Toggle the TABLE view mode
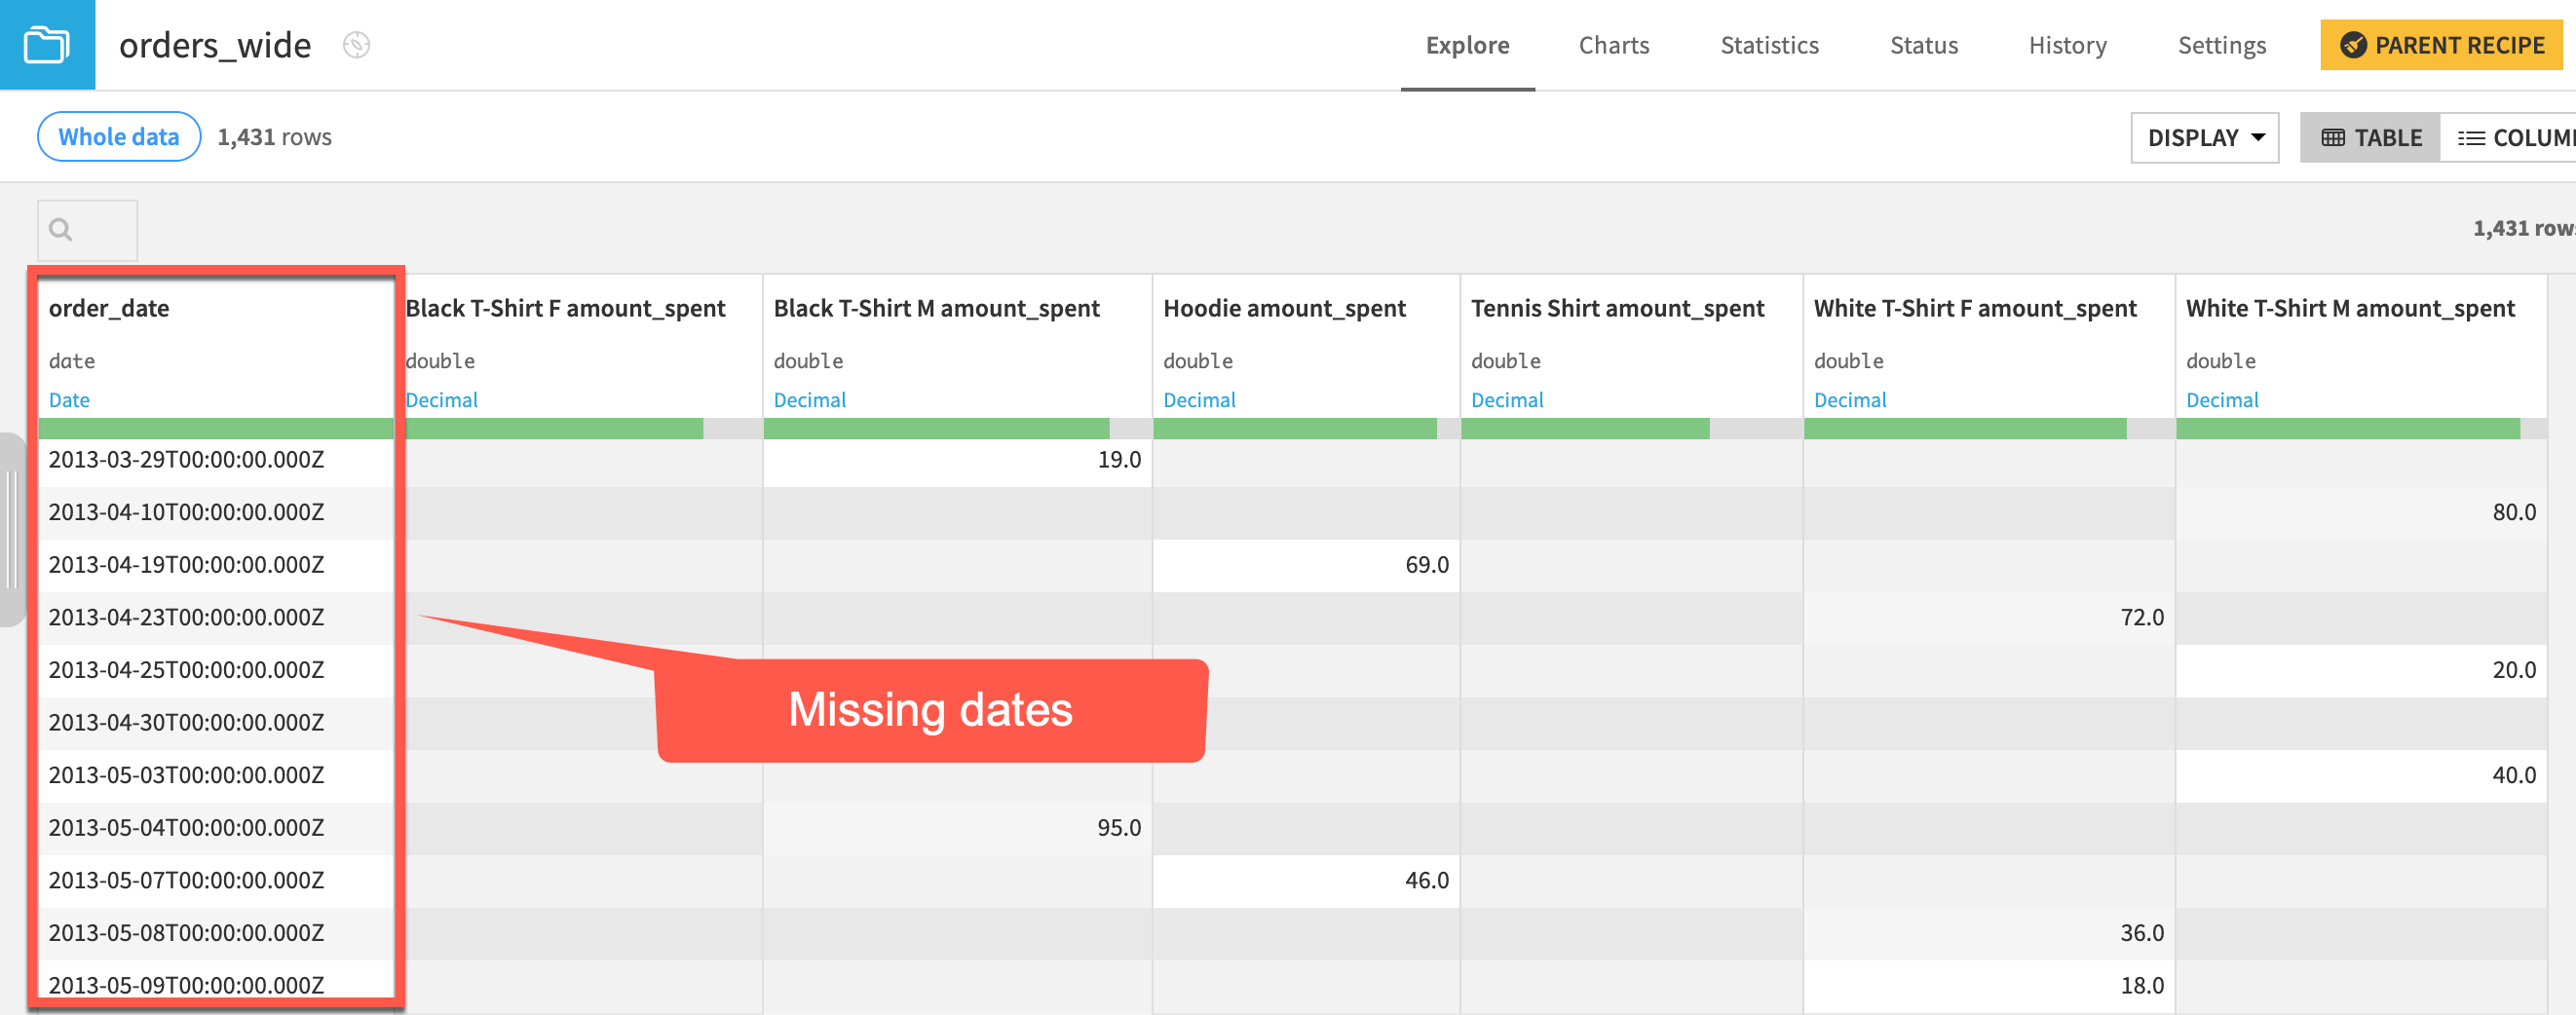 (x=2369, y=137)
